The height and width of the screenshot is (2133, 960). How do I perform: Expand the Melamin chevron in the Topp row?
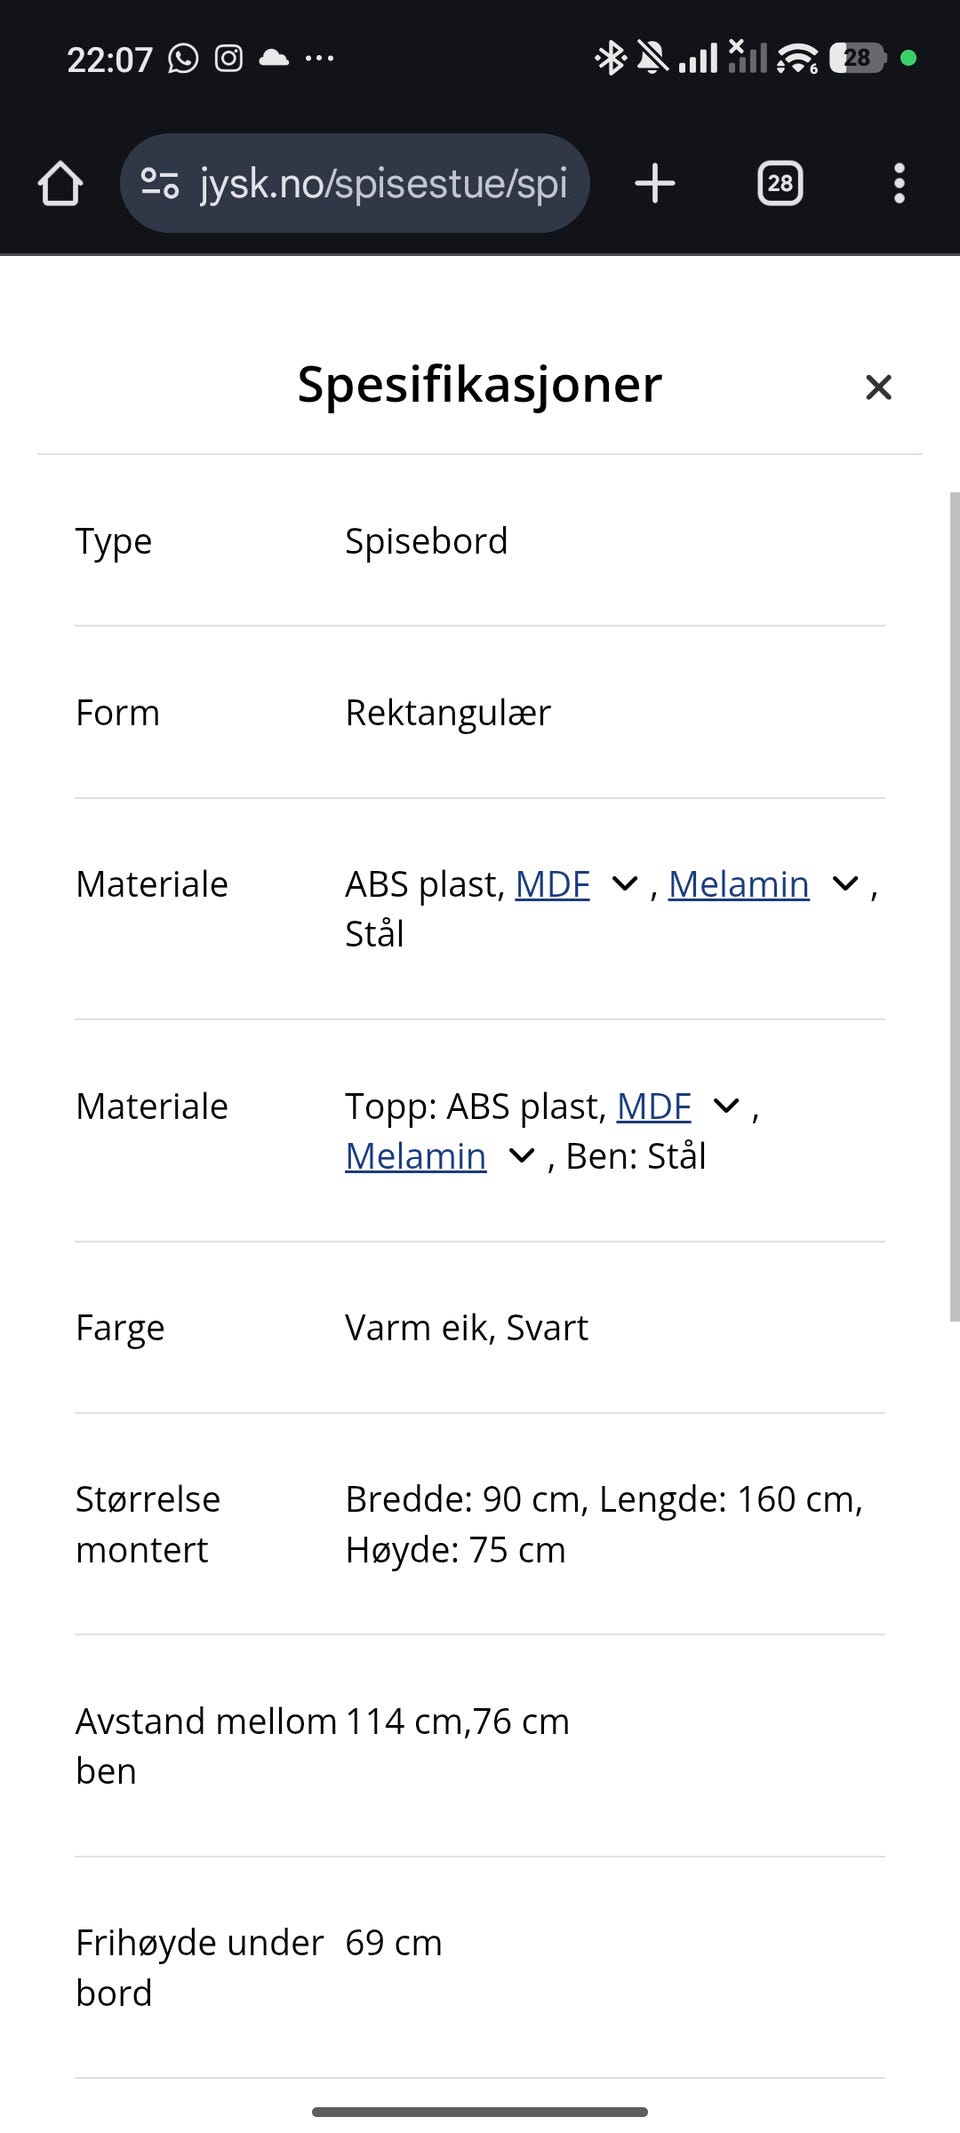520,1156
